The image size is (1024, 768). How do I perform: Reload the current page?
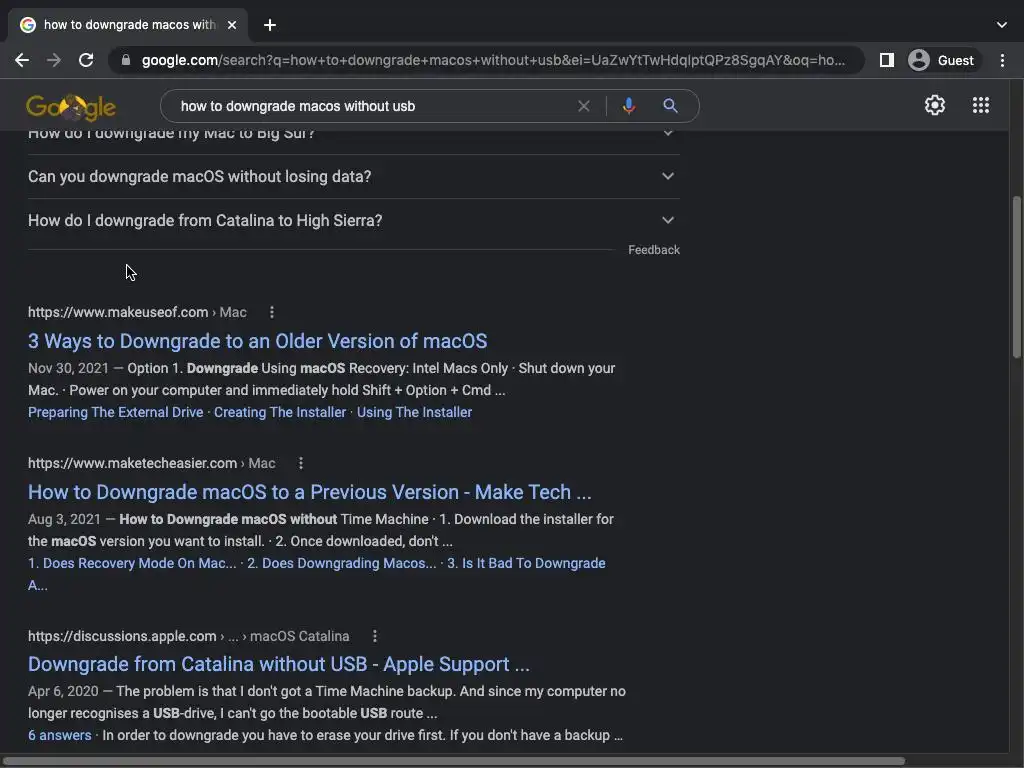point(86,60)
